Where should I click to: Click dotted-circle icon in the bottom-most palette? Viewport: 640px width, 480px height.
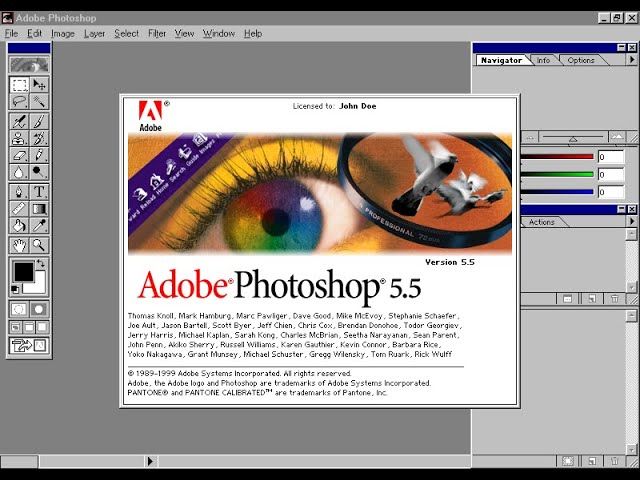tap(568, 461)
